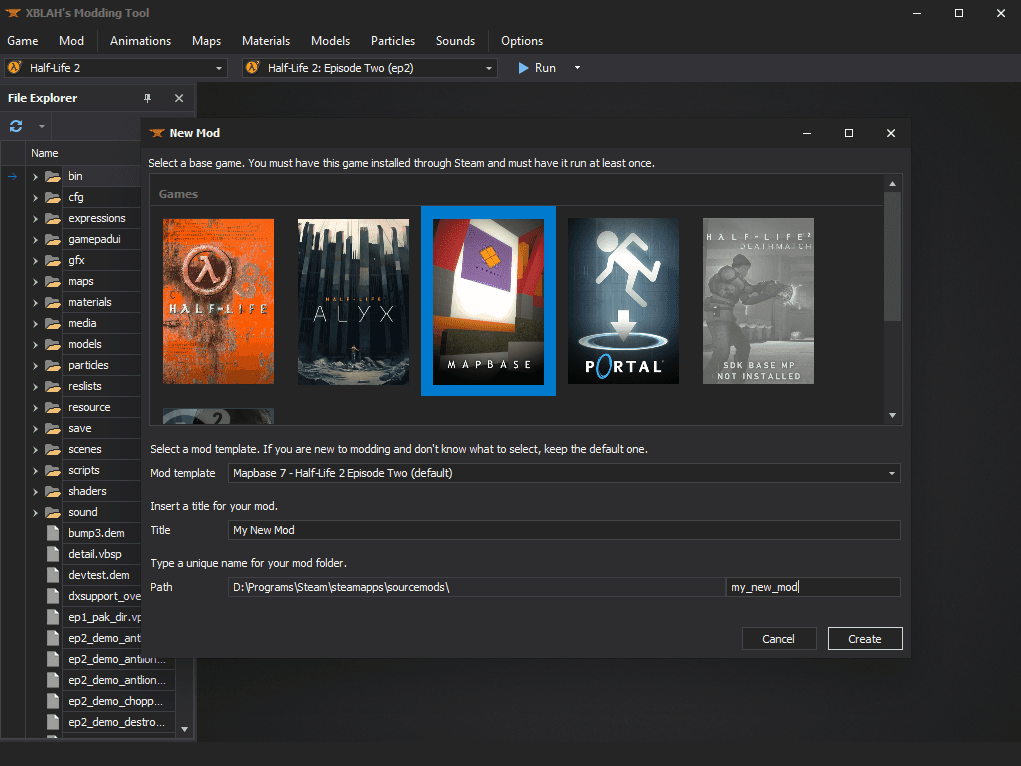Viewport: 1021px width, 766px height.
Task: Click the scripts folder icon
Action: pos(53,470)
